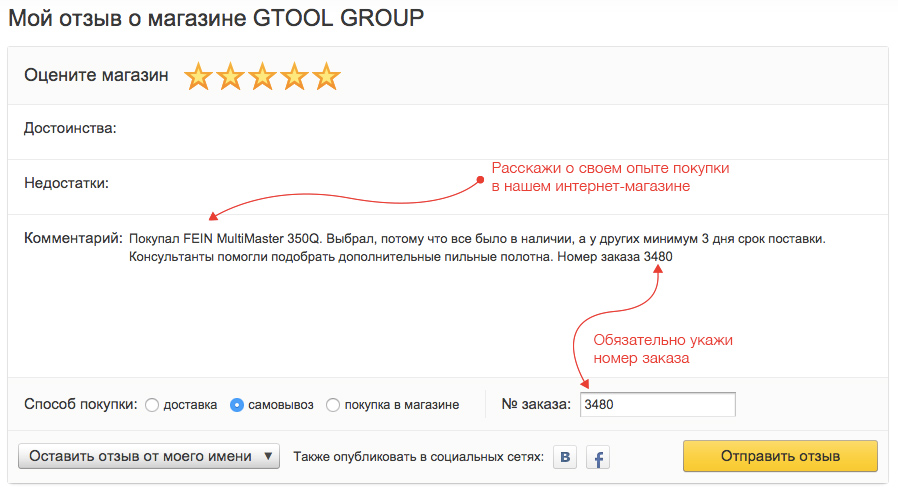Click the Оцените магазин label
The width and height of the screenshot is (898, 495).
96,75
